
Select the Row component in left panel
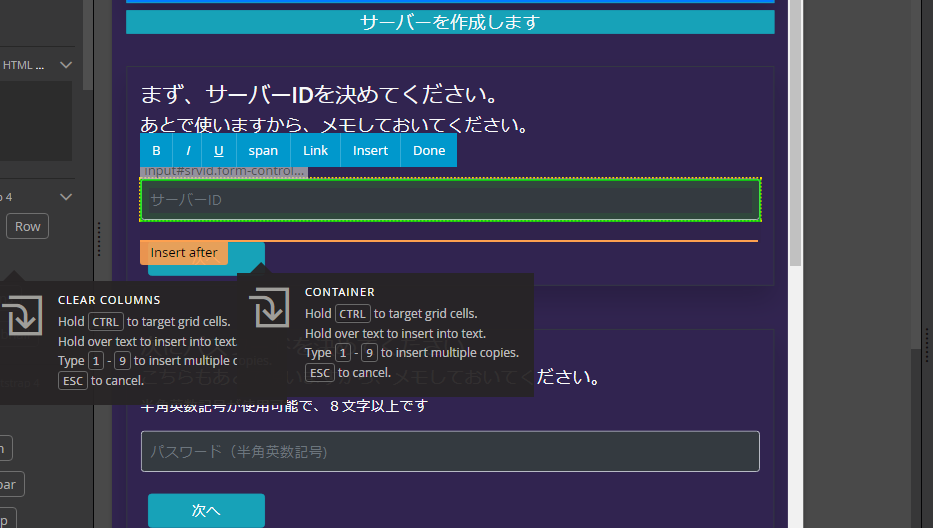(27, 226)
